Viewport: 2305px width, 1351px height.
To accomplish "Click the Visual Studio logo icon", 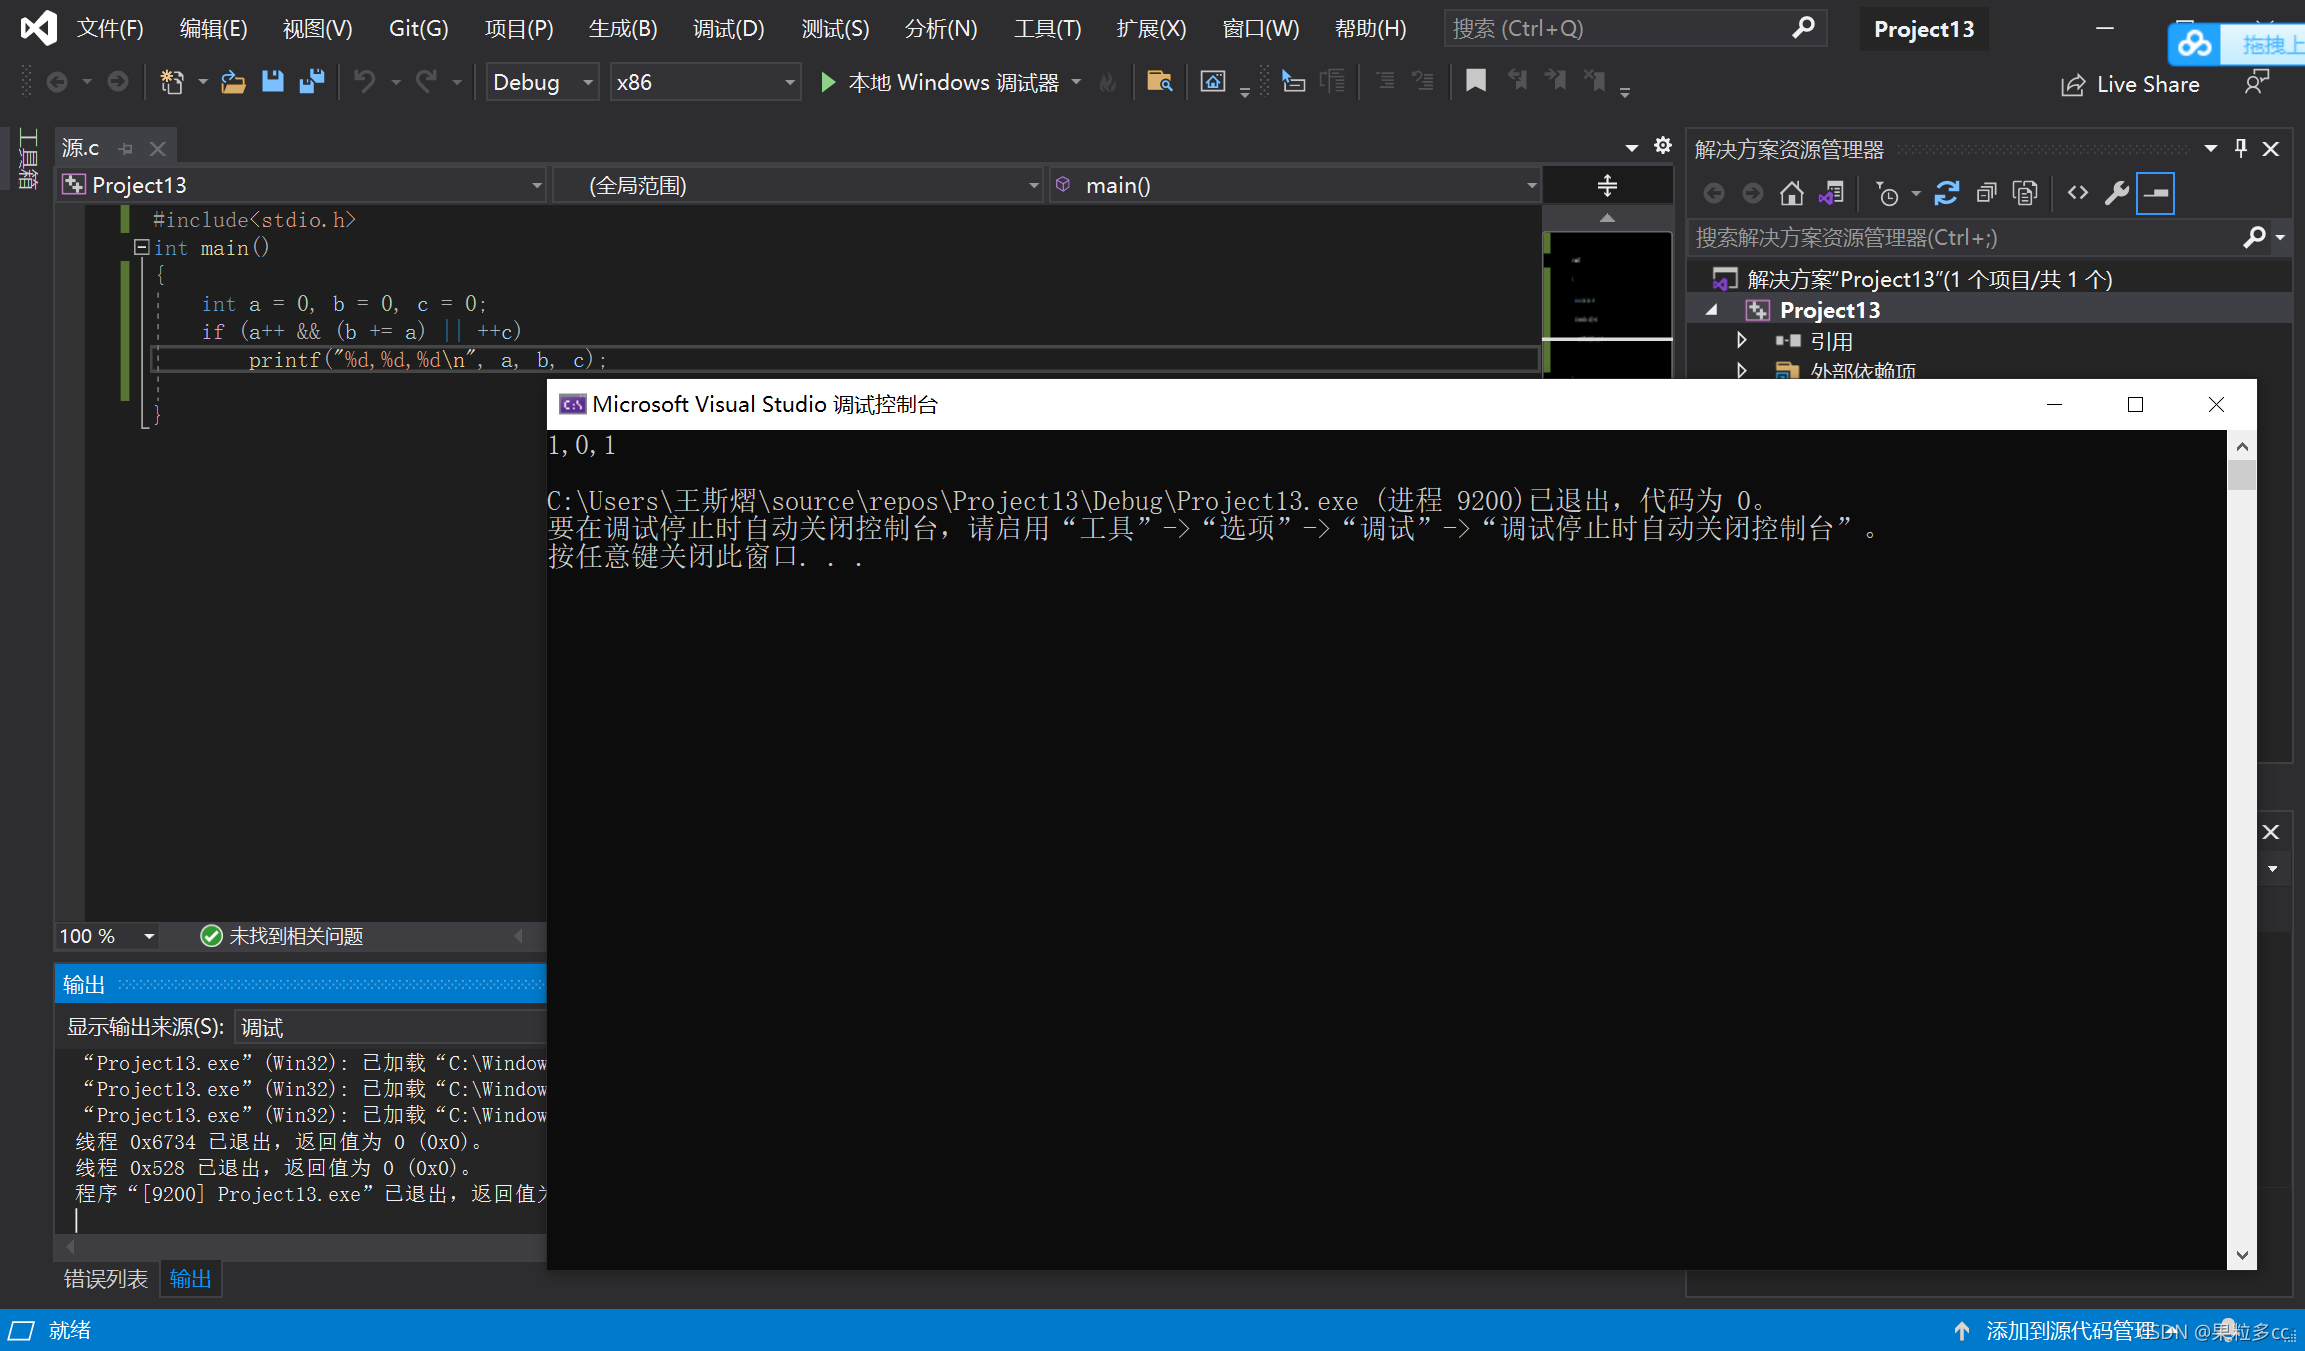I will click(x=39, y=27).
